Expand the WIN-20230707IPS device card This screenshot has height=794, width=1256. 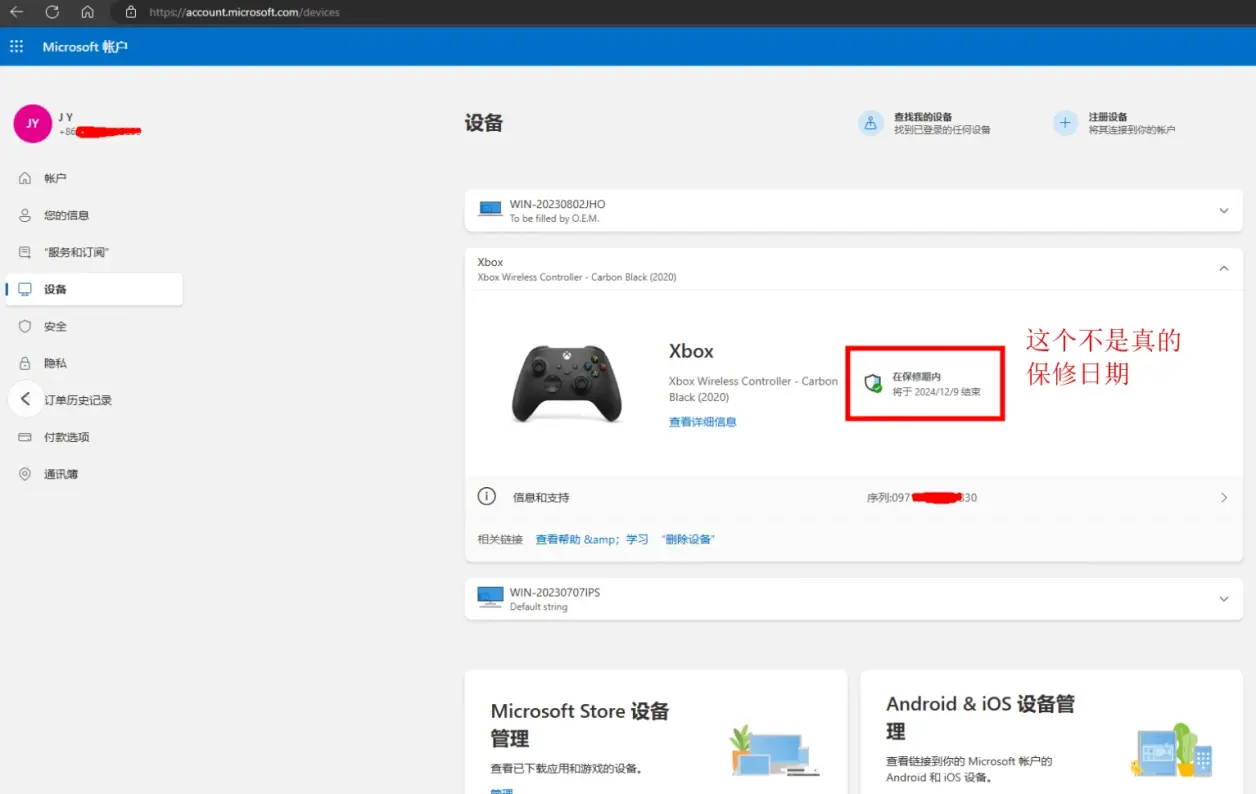point(1224,599)
